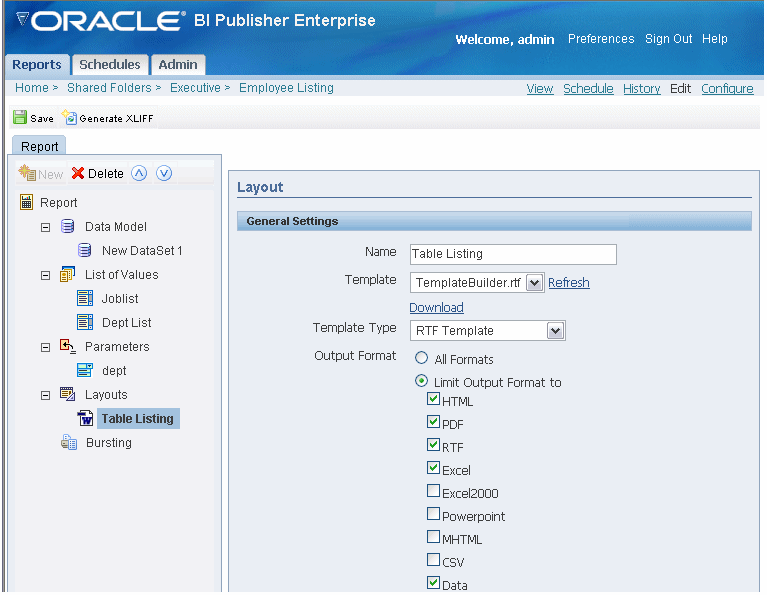Switch to the Reports tab
Viewport: 767px width, 595px height.
tap(37, 65)
